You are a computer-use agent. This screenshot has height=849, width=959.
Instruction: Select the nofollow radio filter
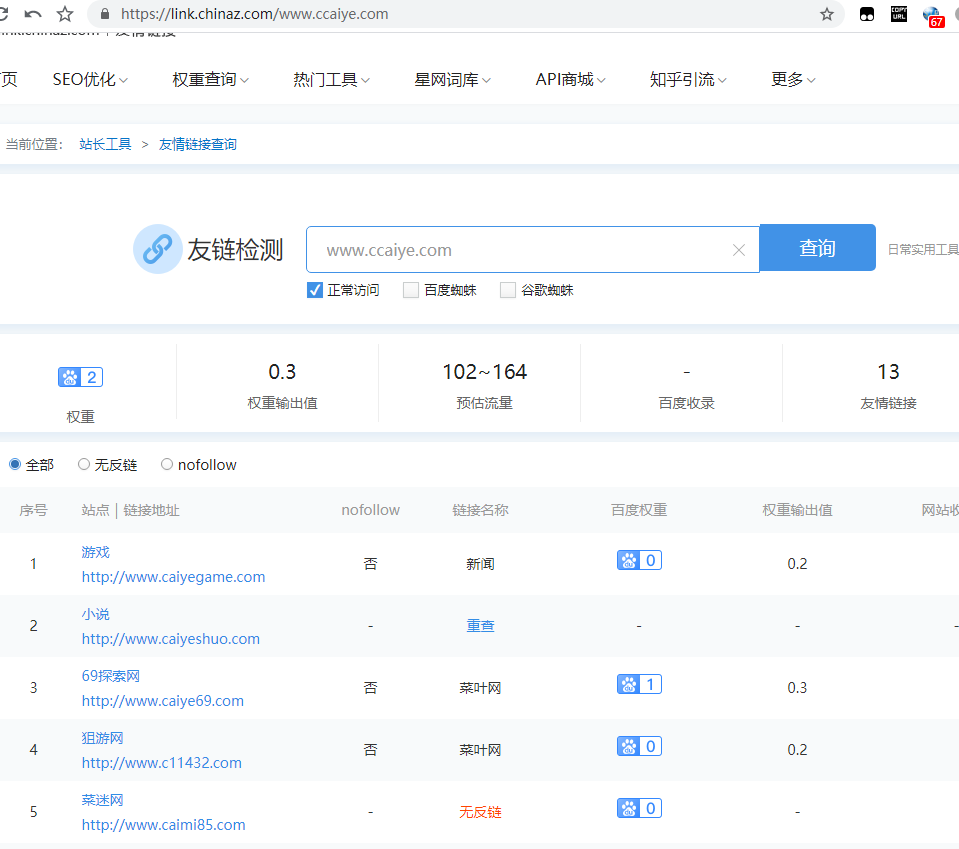coord(167,464)
